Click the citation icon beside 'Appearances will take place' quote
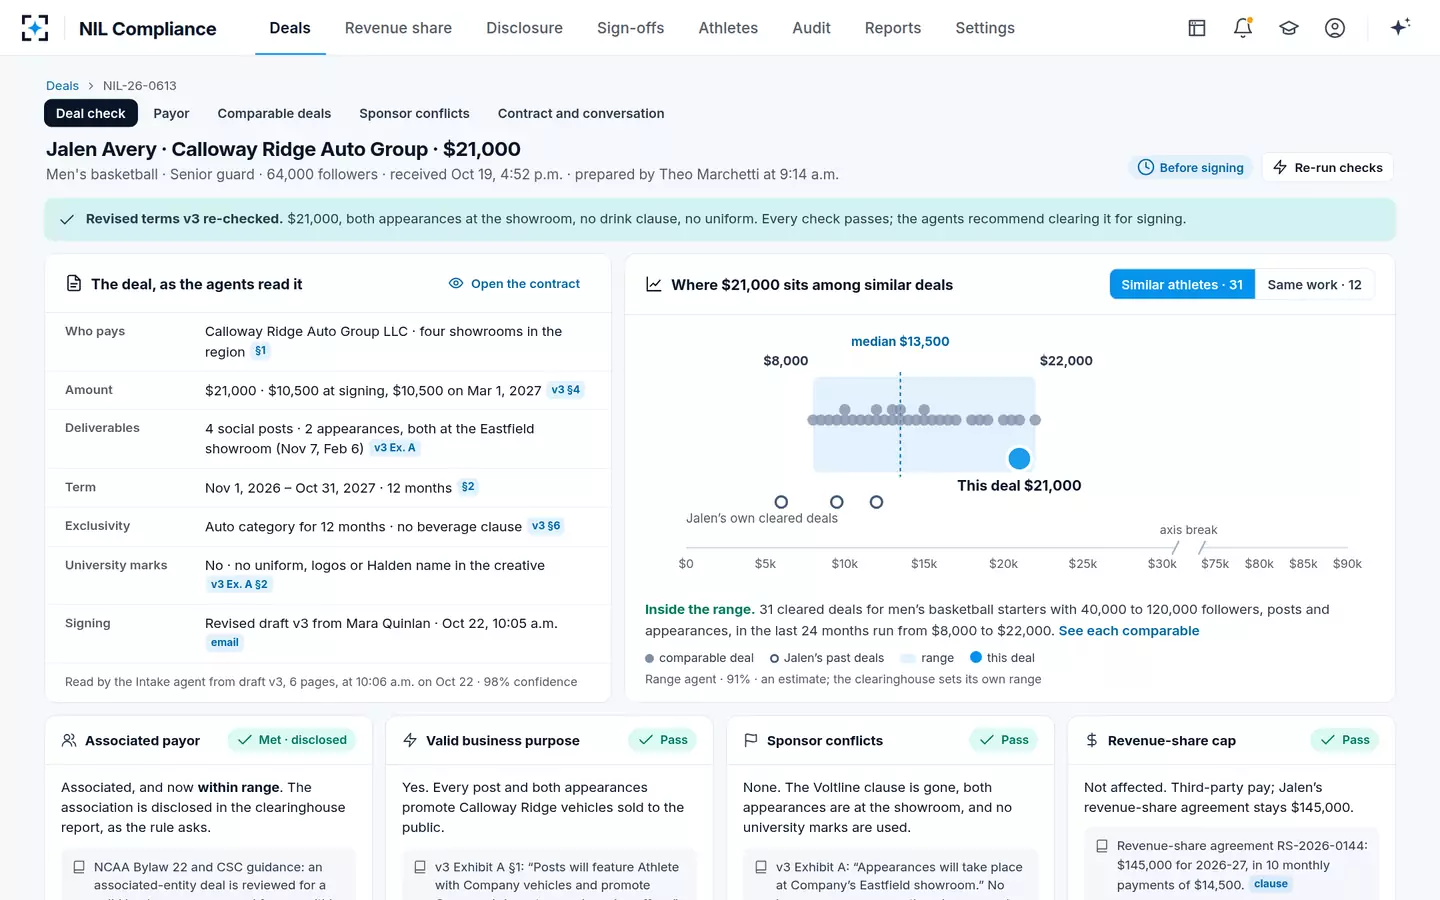 pos(761,867)
